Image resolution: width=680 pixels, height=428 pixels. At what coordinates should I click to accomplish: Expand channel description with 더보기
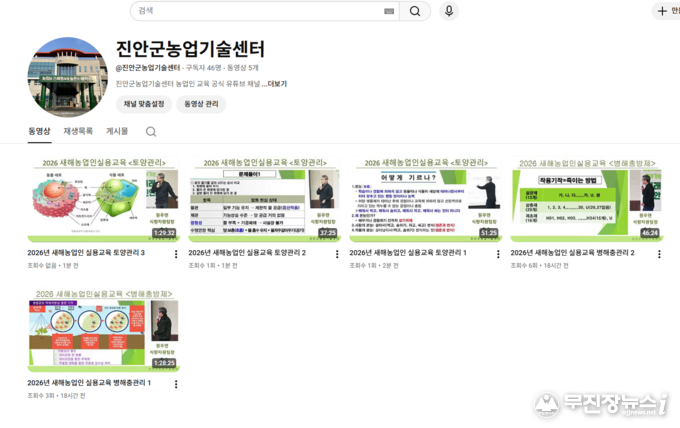[x=277, y=84]
